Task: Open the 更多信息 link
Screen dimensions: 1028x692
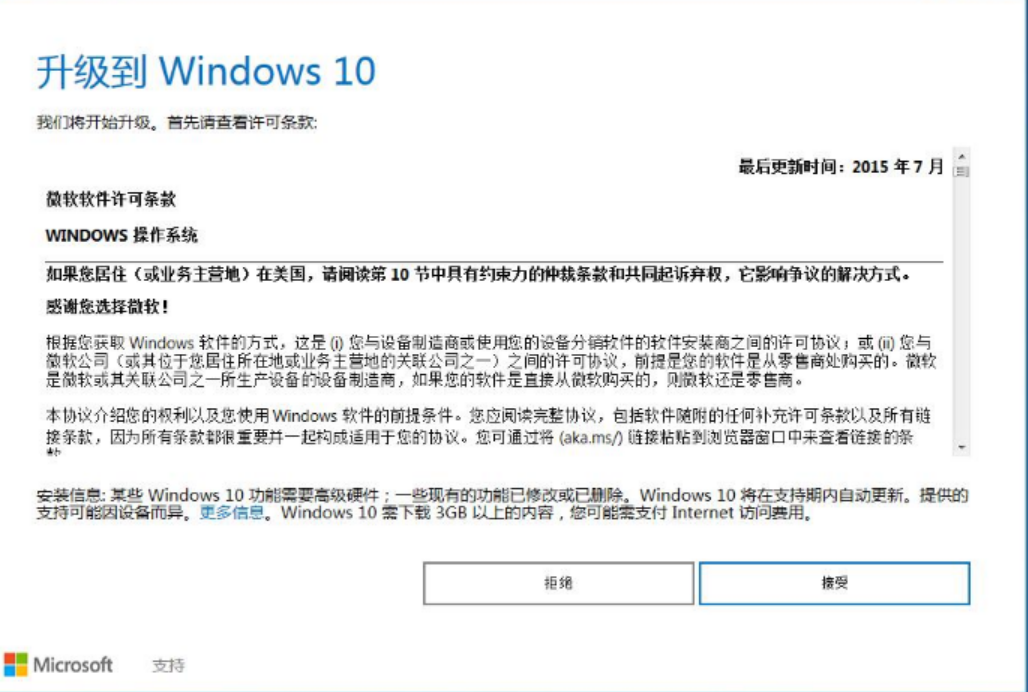Action: [231, 512]
